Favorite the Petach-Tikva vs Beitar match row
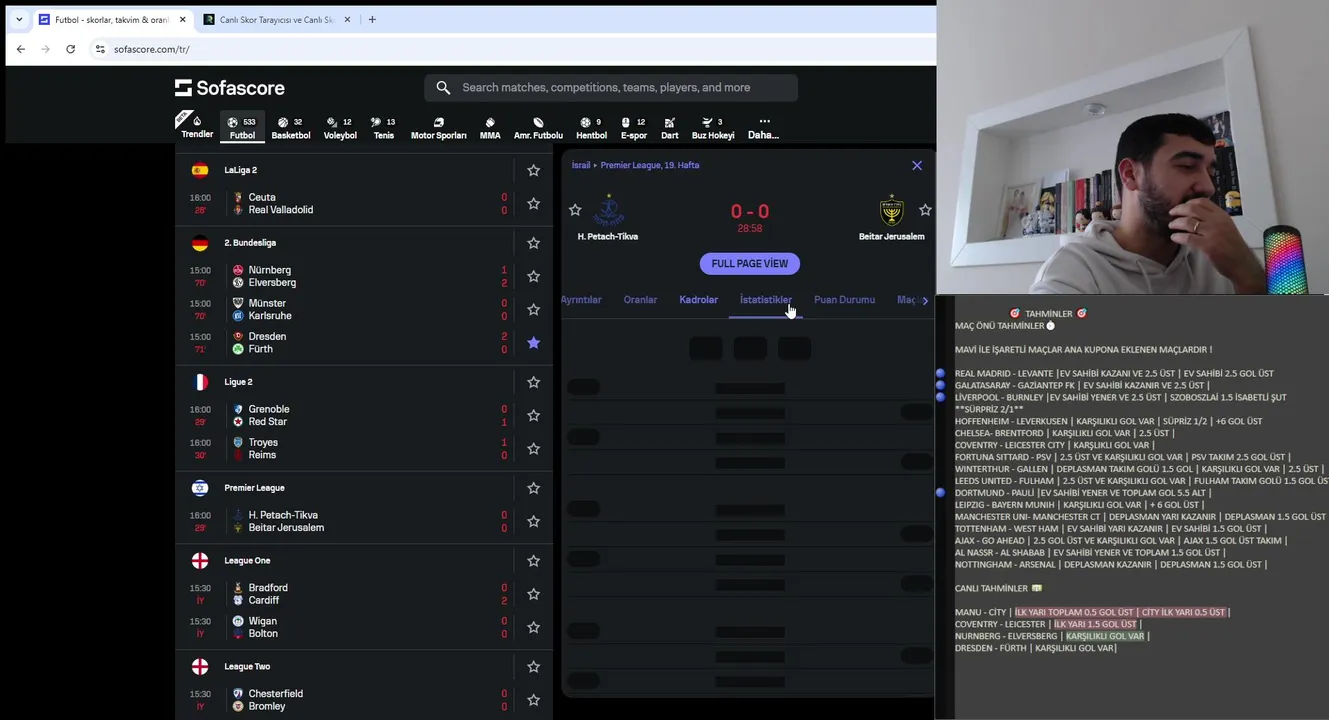1329x720 pixels. point(533,521)
